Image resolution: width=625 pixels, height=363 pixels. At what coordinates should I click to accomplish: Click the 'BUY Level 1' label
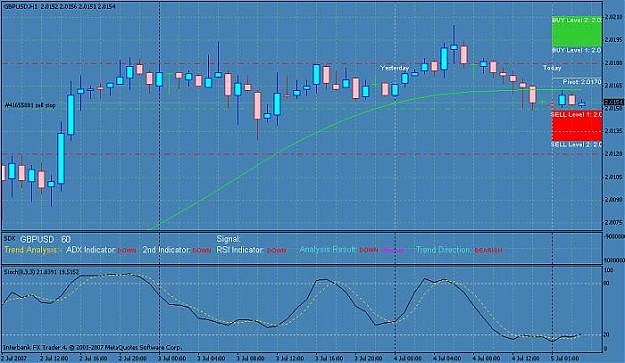(577, 50)
